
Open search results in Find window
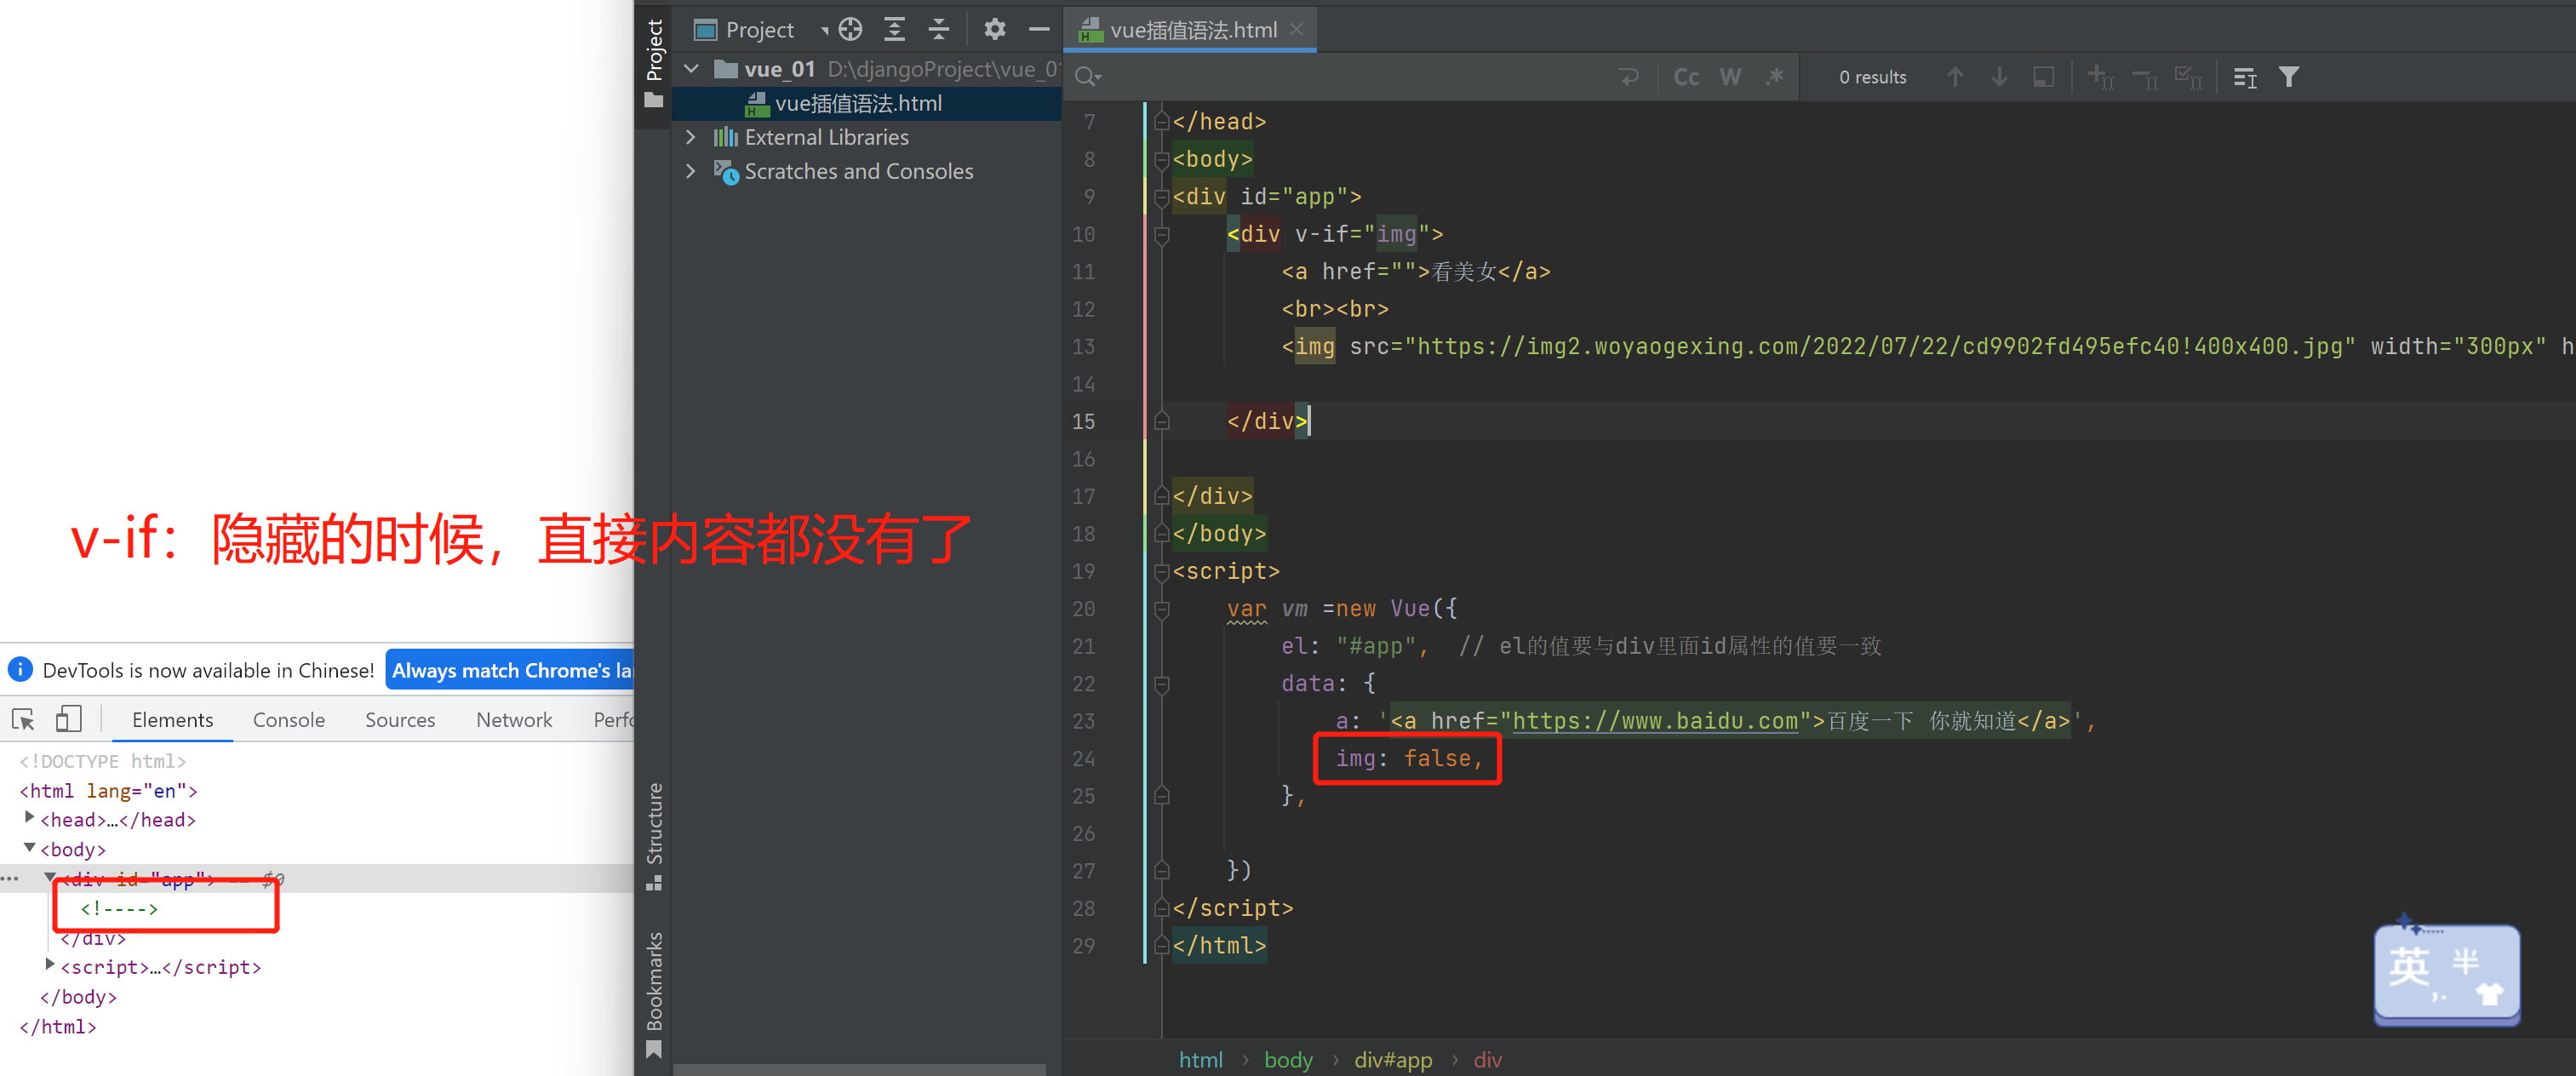2044,77
